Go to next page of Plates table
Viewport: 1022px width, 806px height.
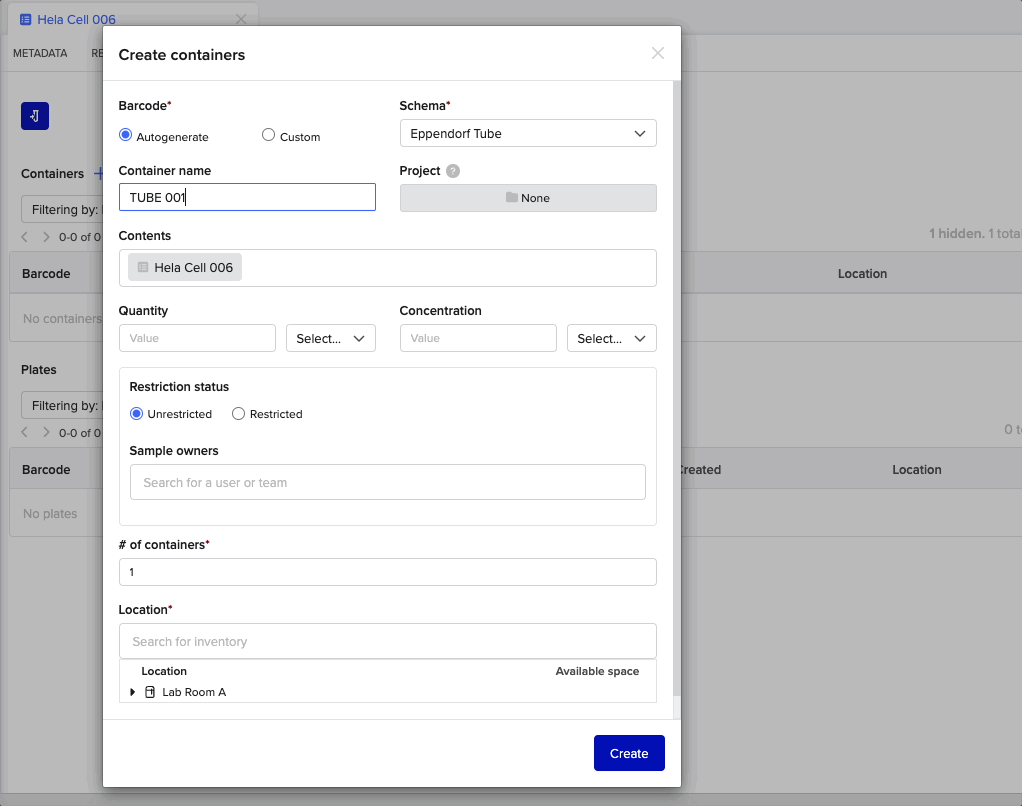pos(46,433)
